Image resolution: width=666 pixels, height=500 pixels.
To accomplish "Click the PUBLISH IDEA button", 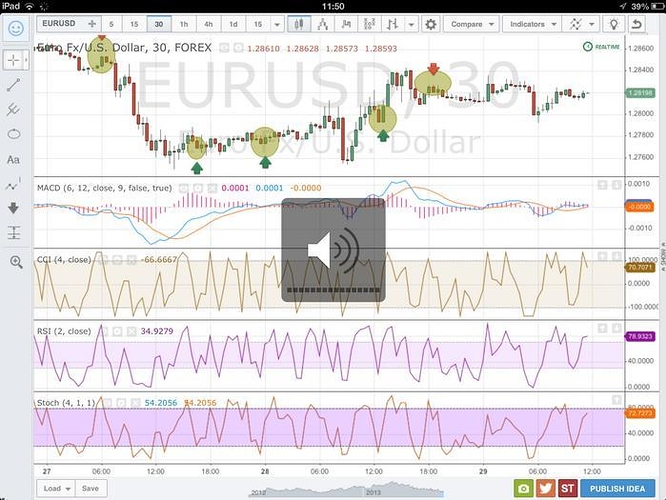I will click(x=617, y=489).
